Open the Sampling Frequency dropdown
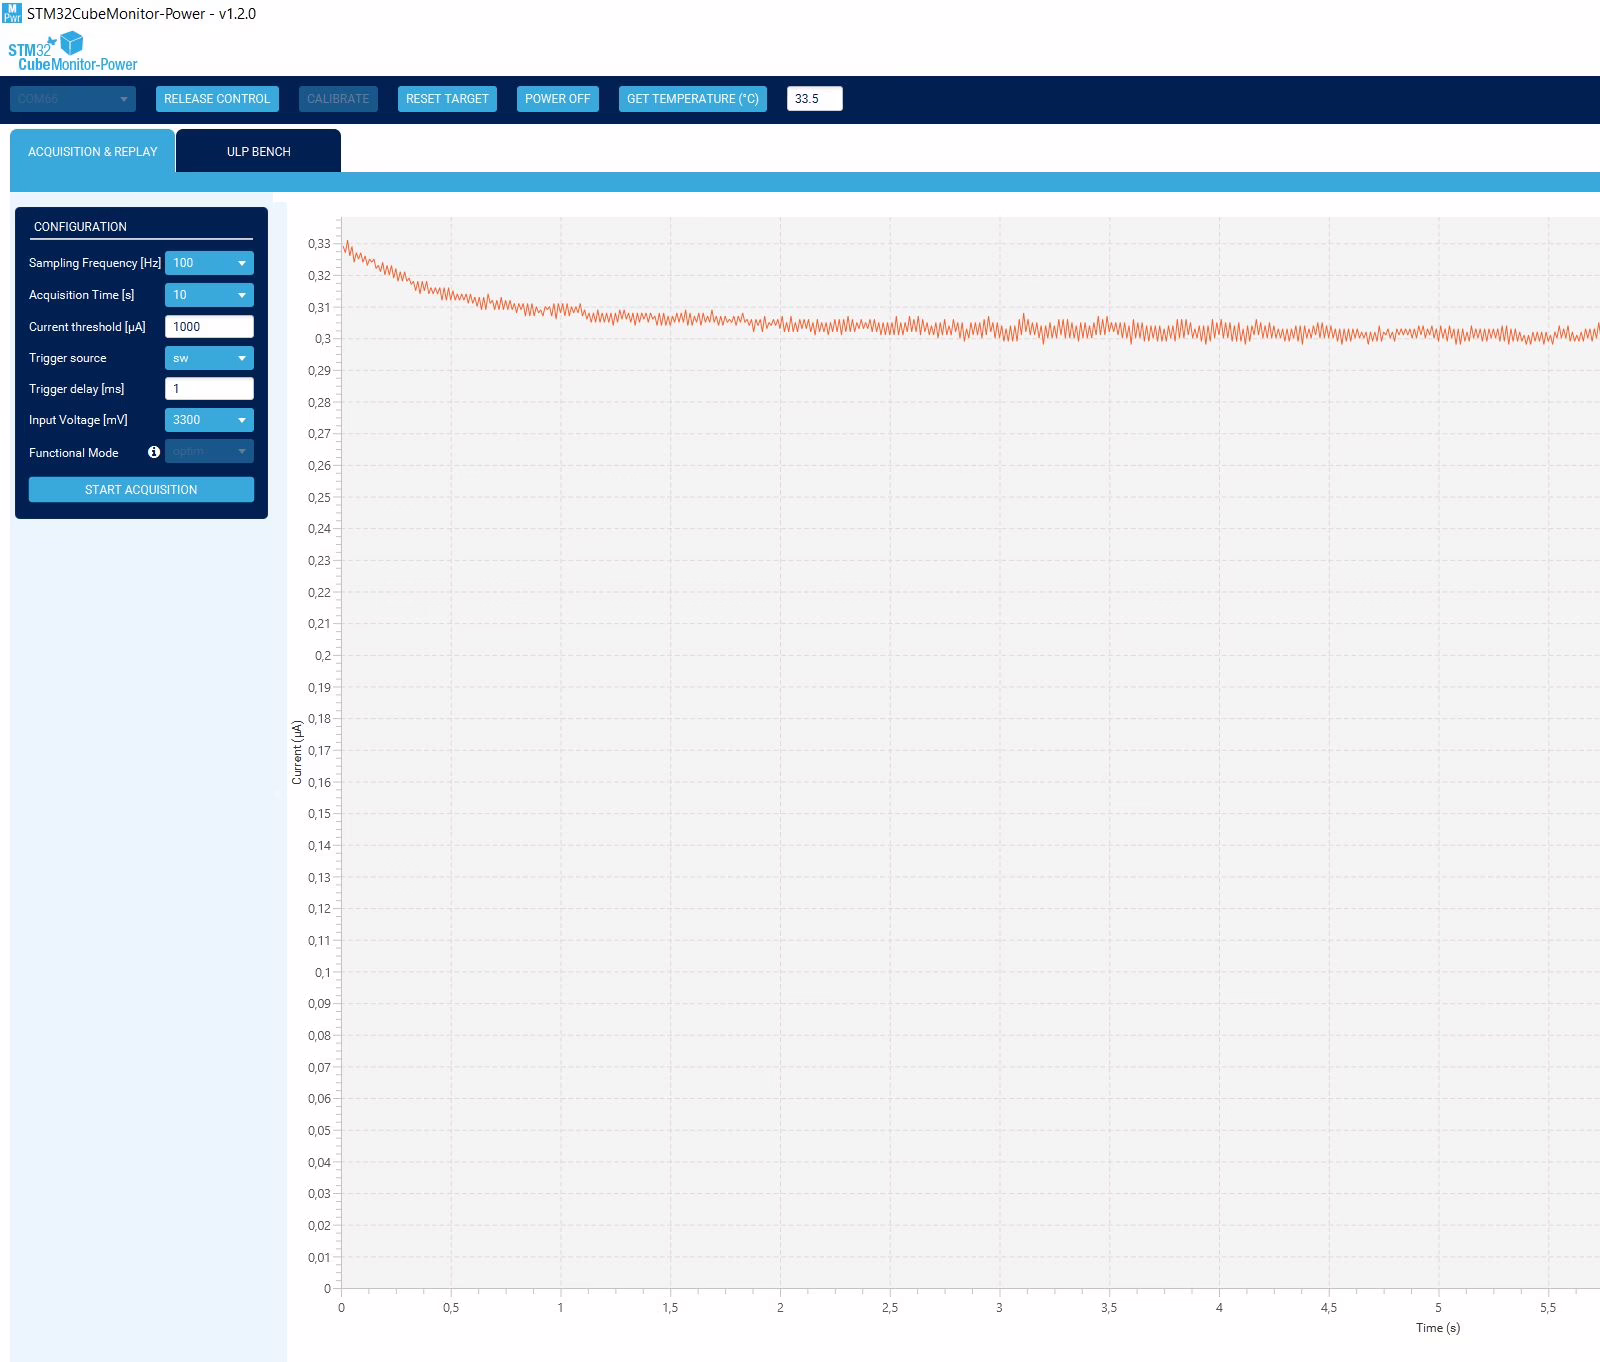The width and height of the screenshot is (1600, 1362). click(209, 263)
